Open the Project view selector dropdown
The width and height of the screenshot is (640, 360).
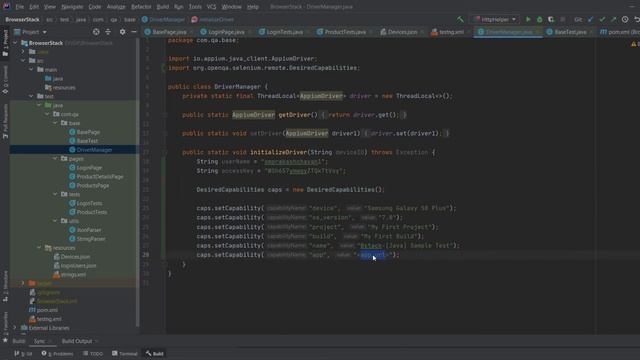[31, 32]
